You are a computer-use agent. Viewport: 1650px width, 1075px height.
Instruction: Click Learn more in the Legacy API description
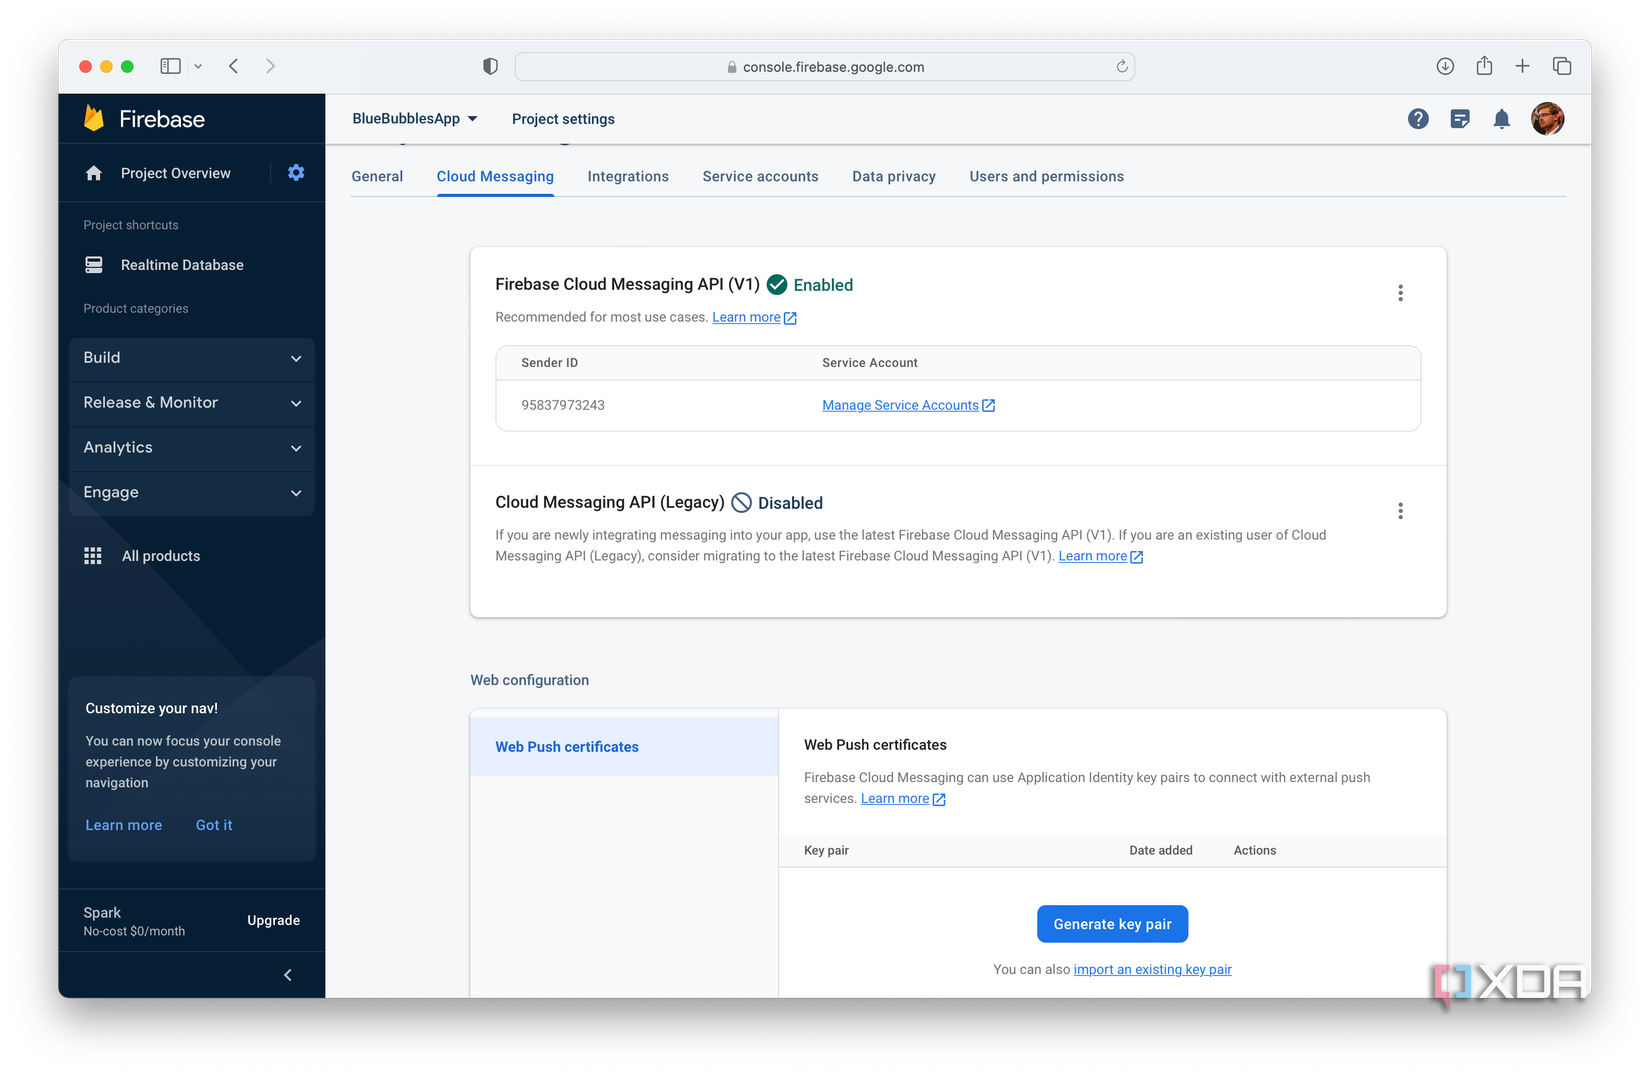pos(1100,556)
